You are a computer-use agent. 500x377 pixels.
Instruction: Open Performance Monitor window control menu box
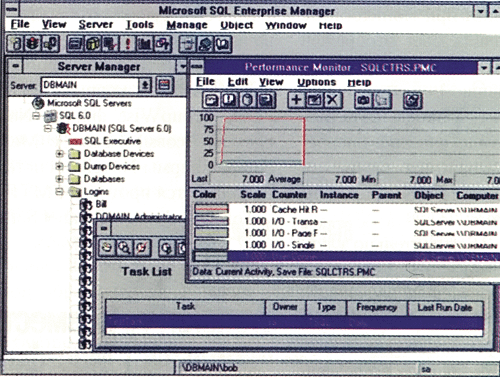point(197,67)
